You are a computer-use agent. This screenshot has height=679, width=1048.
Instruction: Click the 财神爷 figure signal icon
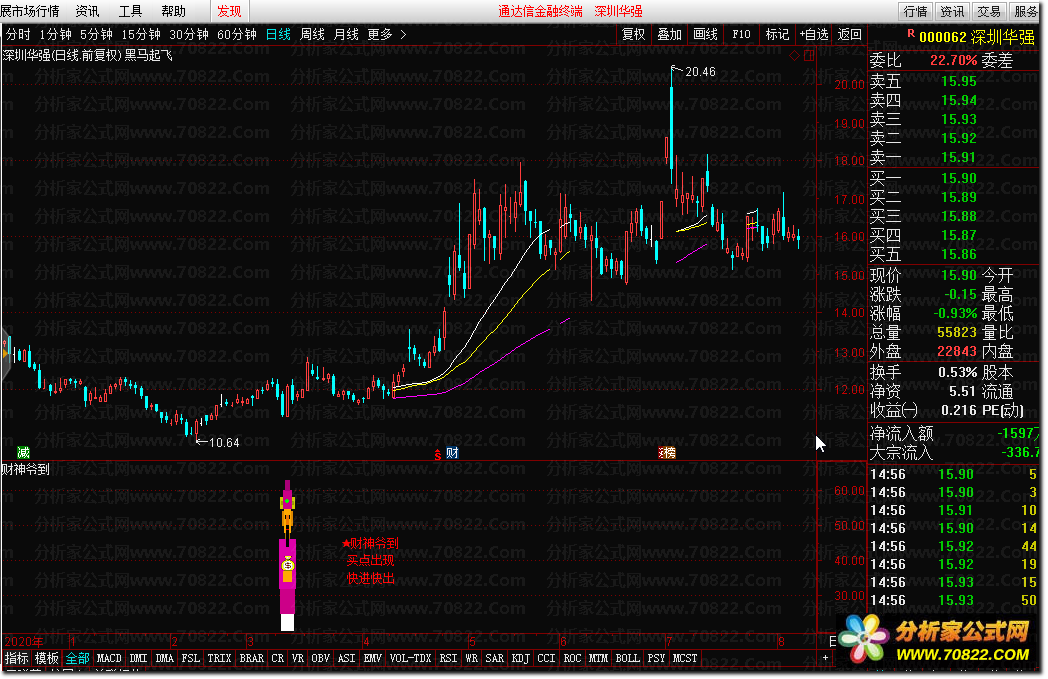point(287,555)
